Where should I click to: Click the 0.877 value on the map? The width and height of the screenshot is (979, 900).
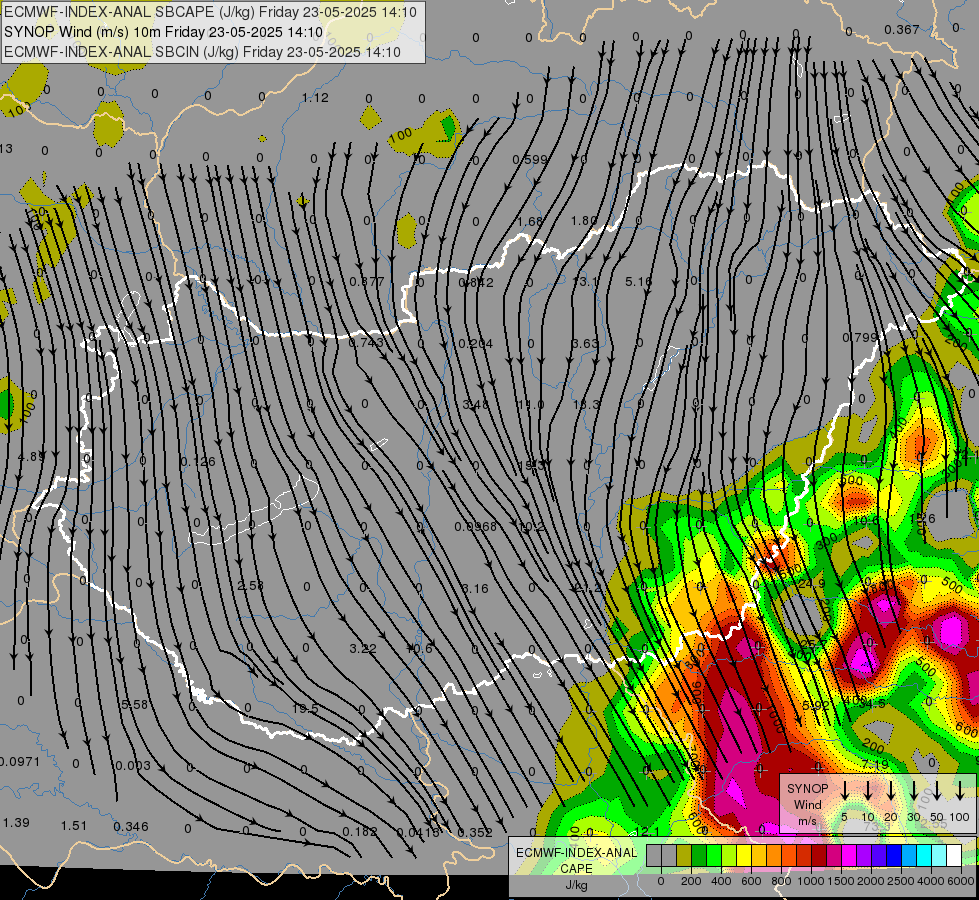(x=367, y=282)
